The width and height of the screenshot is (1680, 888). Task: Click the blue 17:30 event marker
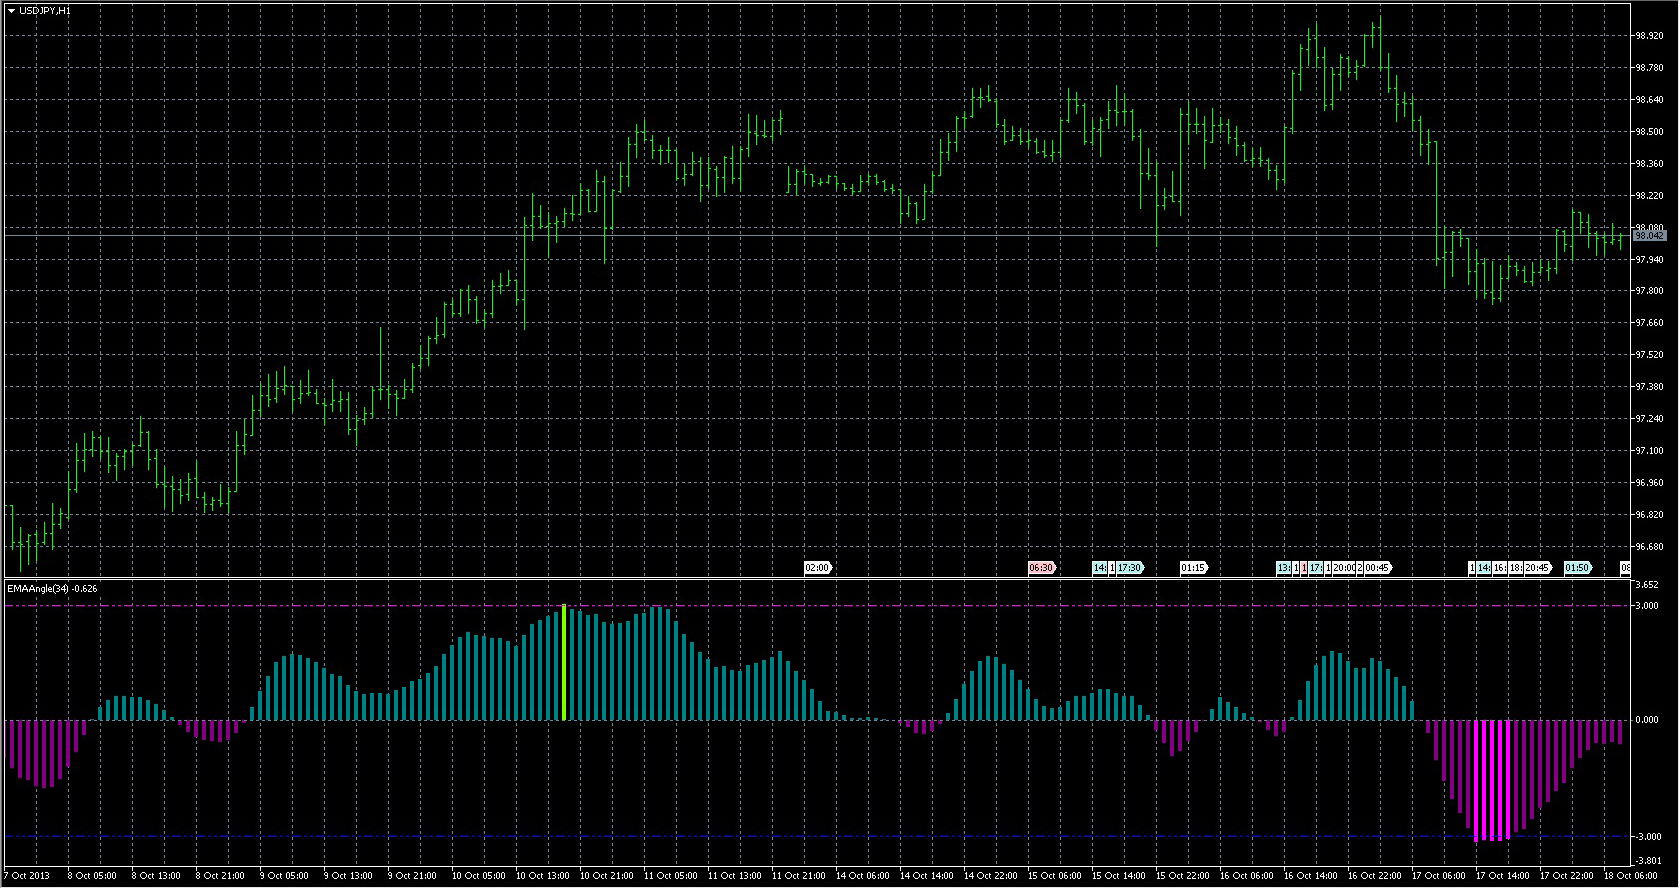pyautogui.click(x=1130, y=568)
